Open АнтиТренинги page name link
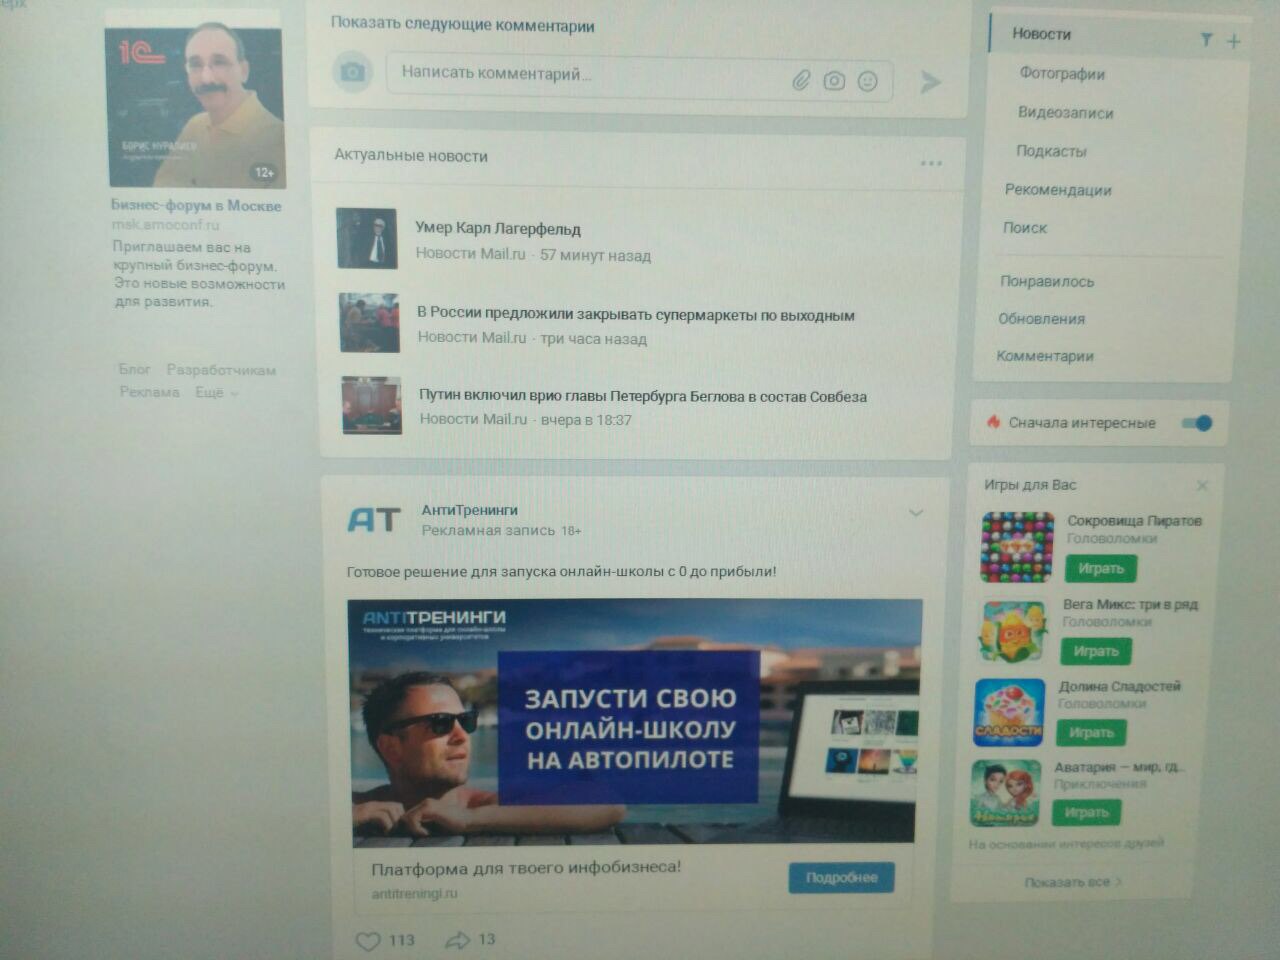Image resolution: width=1280 pixels, height=960 pixels. pos(470,510)
